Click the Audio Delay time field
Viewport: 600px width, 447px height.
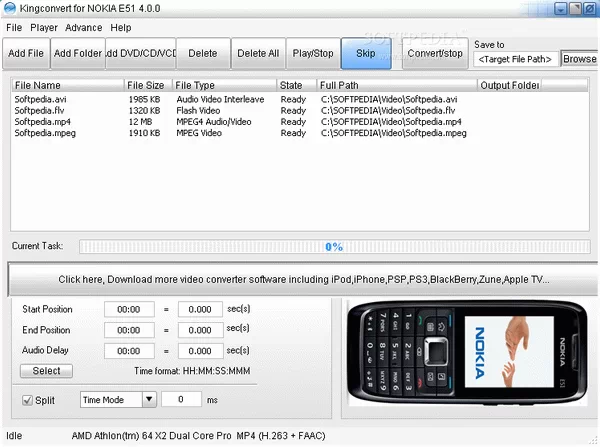tap(129, 351)
